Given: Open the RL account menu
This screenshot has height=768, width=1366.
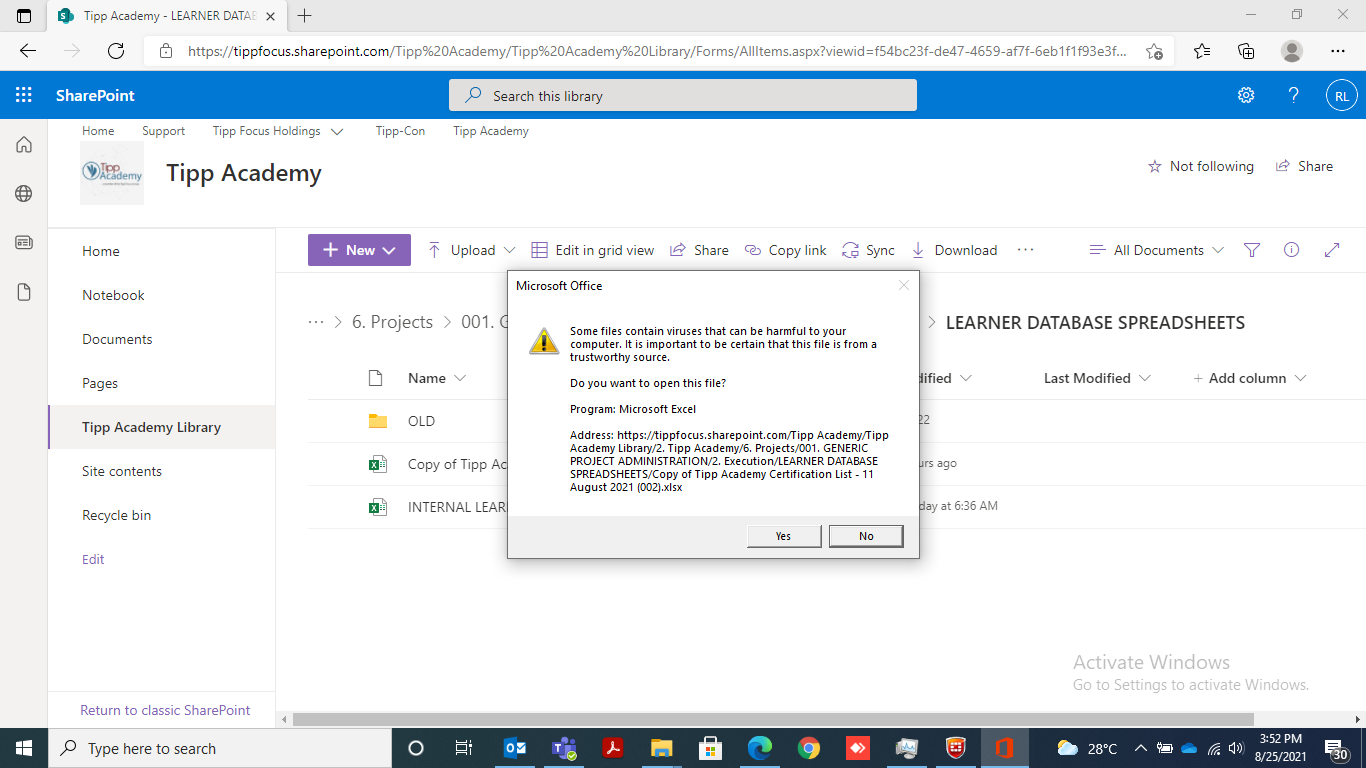Looking at the screenshot, I should [1341, 96].
